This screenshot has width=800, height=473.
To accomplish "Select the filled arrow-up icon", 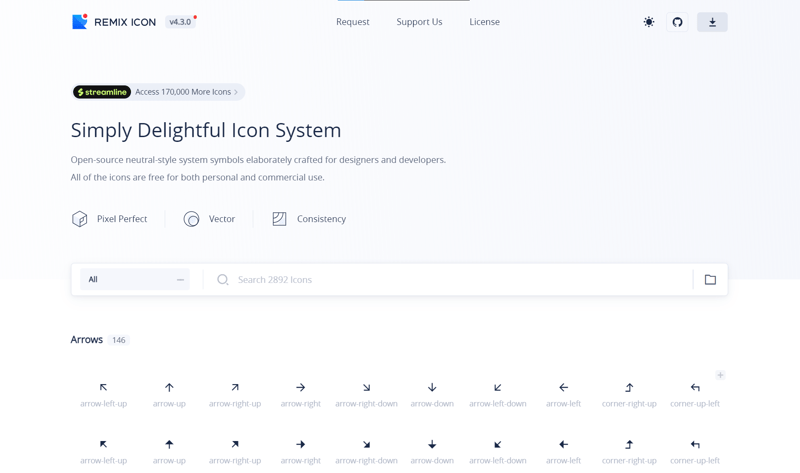I will (x=169, y=444).
